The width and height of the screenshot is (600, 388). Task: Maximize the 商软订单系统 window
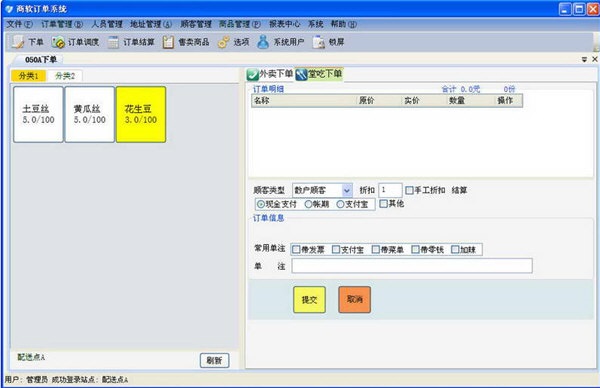click(579, 9)
